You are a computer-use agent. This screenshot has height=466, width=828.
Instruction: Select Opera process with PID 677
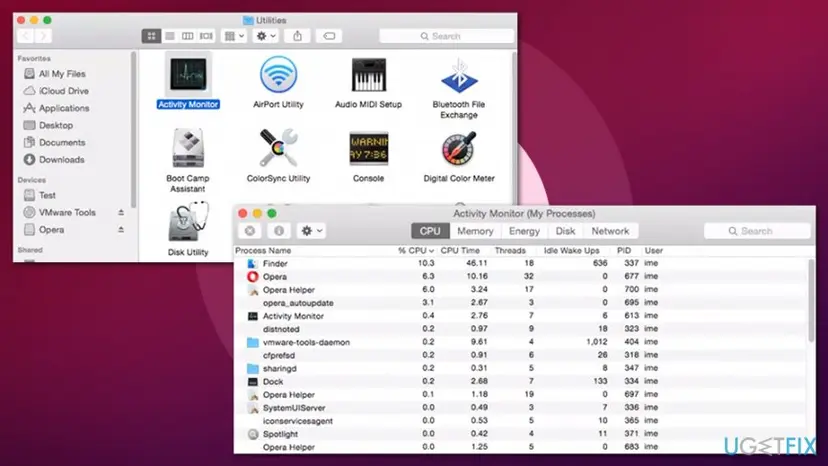521,276
